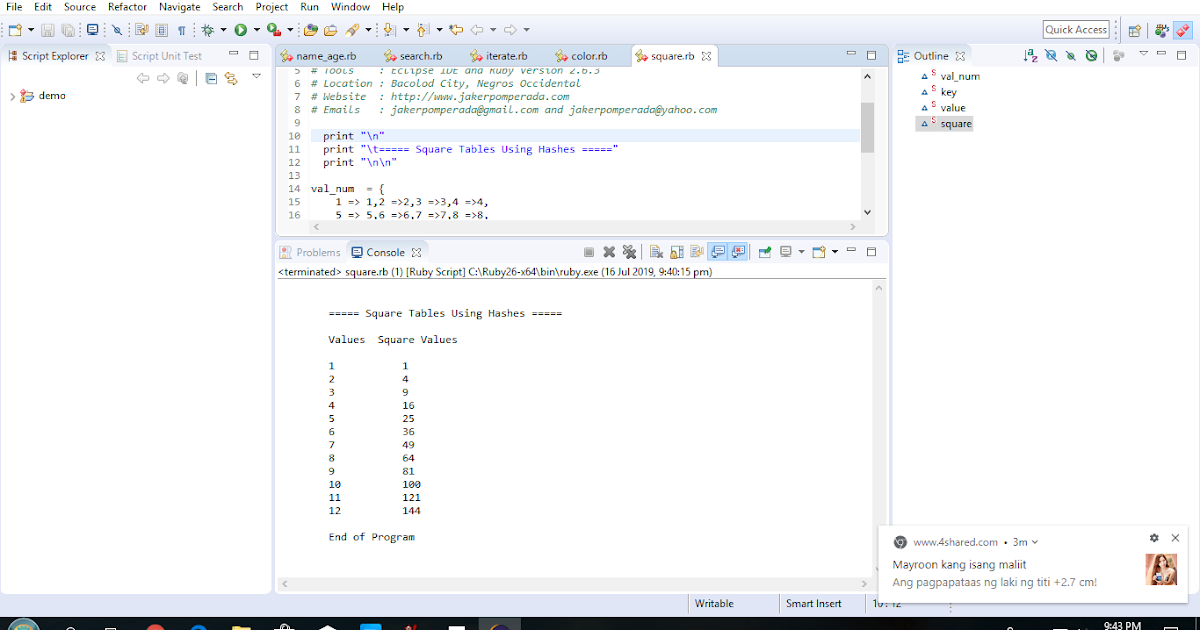This screenshot has width=1200, height=630.
Task: Open the Outline view menu triangle
Action: (1143, 55)
